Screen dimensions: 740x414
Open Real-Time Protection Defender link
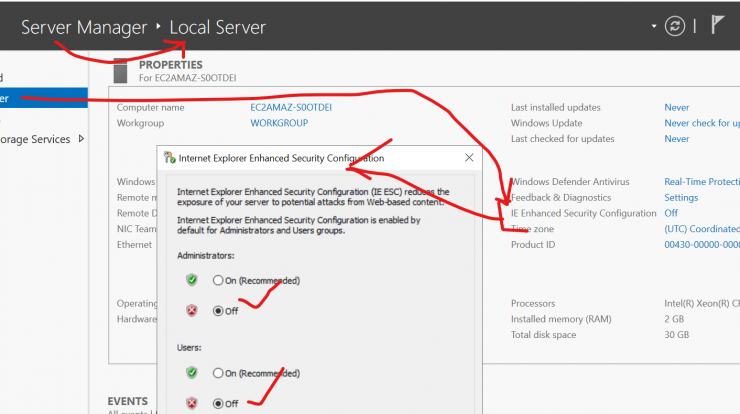pos(702,182)
